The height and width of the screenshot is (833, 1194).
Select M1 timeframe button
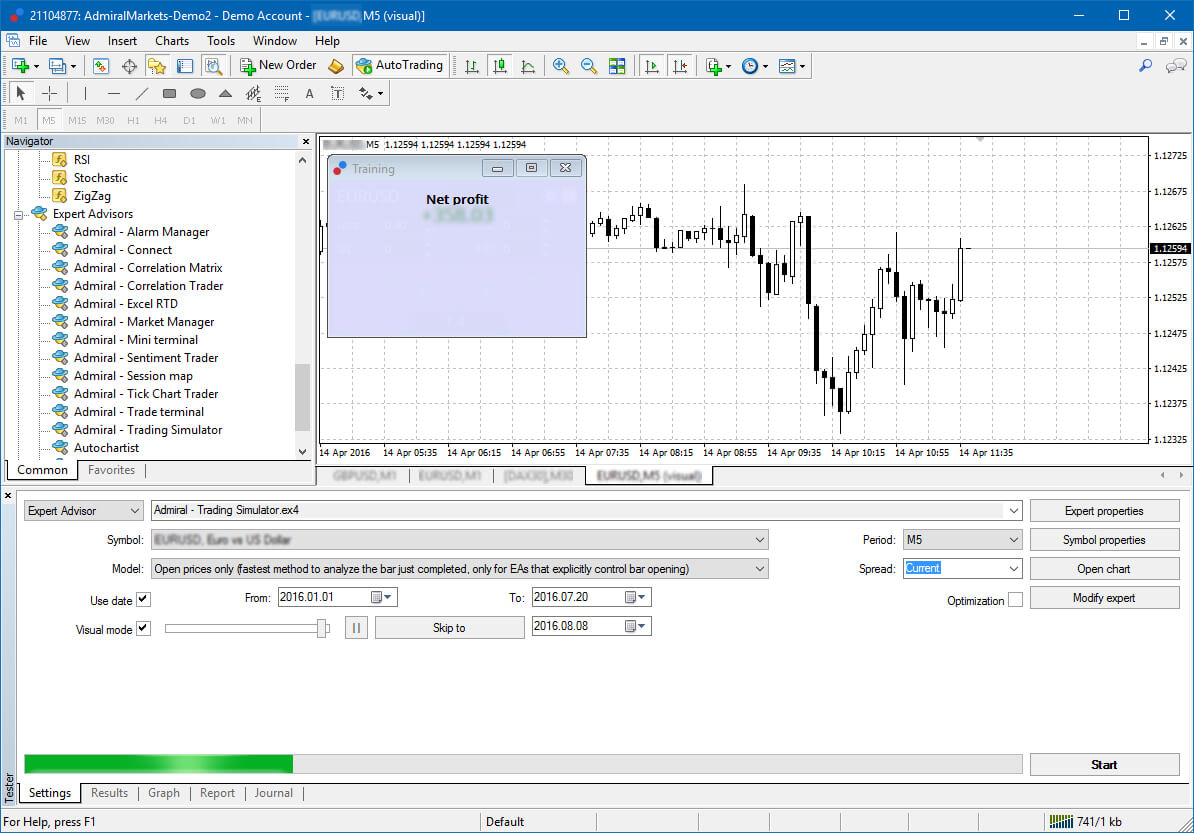pyautogui.click(x=21, y=120)
